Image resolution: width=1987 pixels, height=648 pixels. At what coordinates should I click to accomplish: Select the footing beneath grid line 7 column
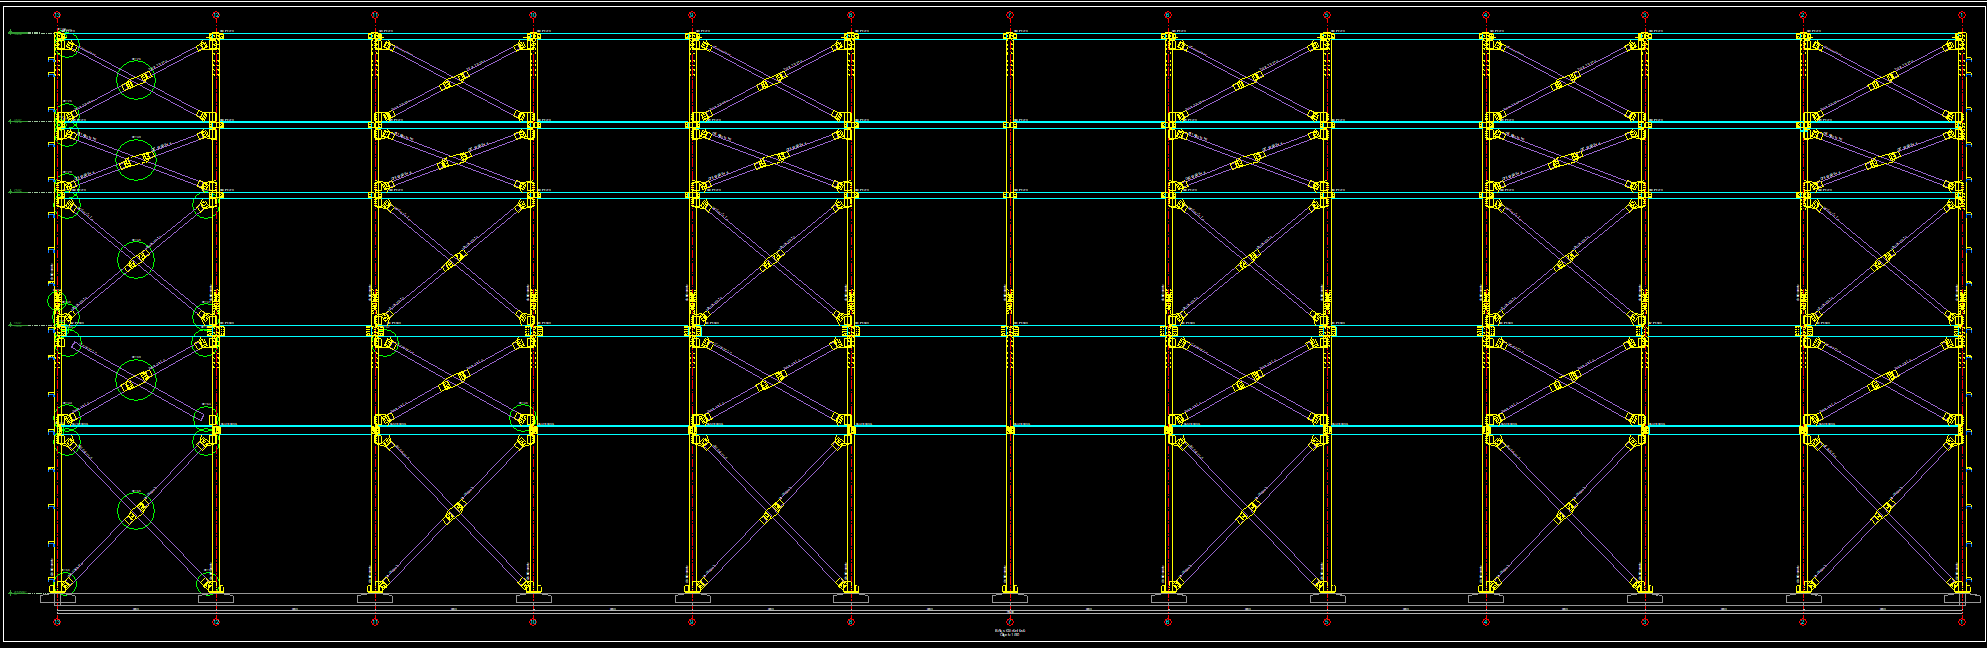(x=1010, y=599)
